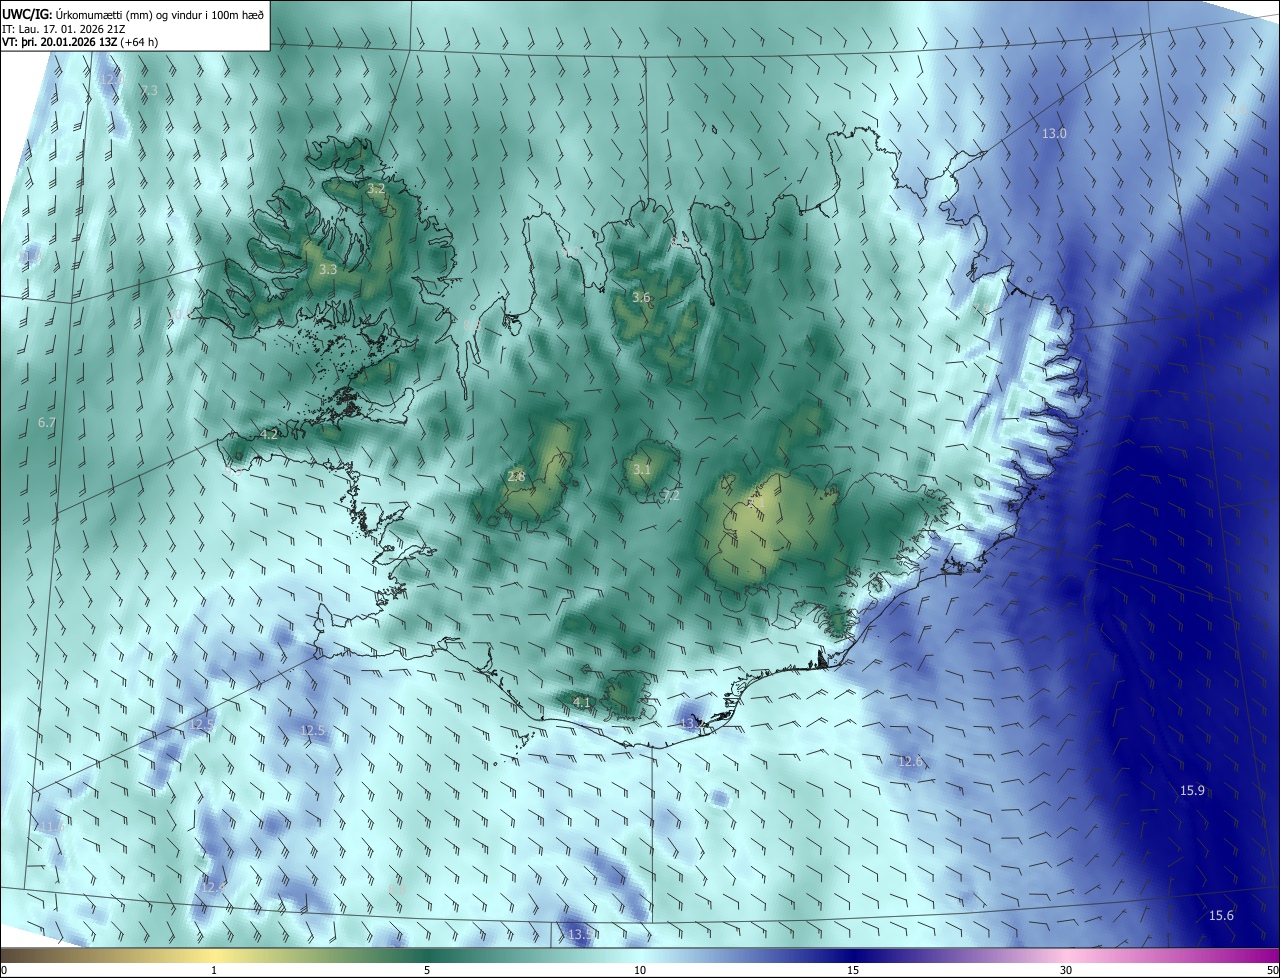The height and width of the screenshot is (978, 1280).
Task: Click the title line starting "UWC/IG: Úrkomumætti (mm)"
Action: 133,13
